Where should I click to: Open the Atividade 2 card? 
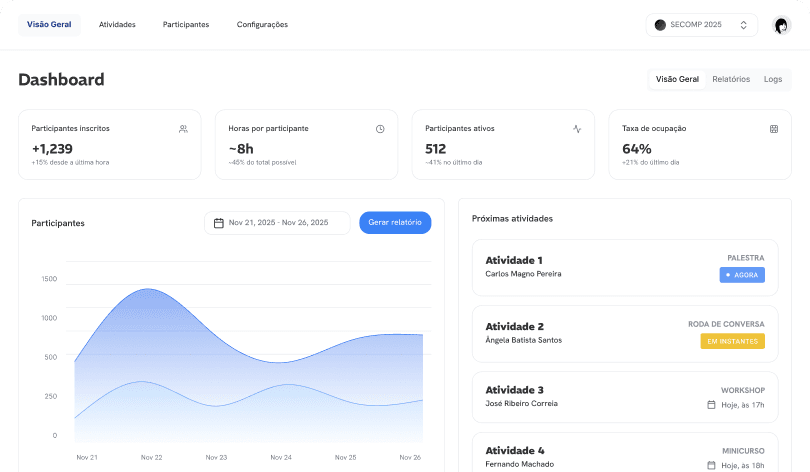tap(625, 334)
